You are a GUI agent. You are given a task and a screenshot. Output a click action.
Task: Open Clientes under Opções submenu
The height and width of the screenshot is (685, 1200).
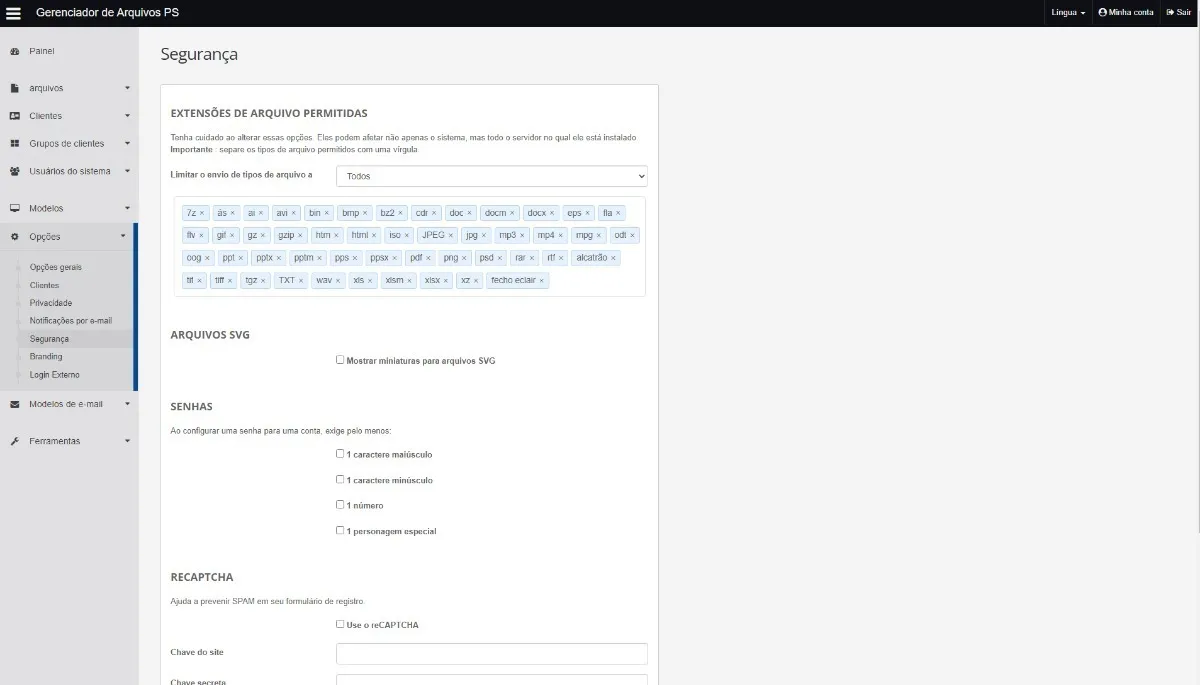(45, 285)
